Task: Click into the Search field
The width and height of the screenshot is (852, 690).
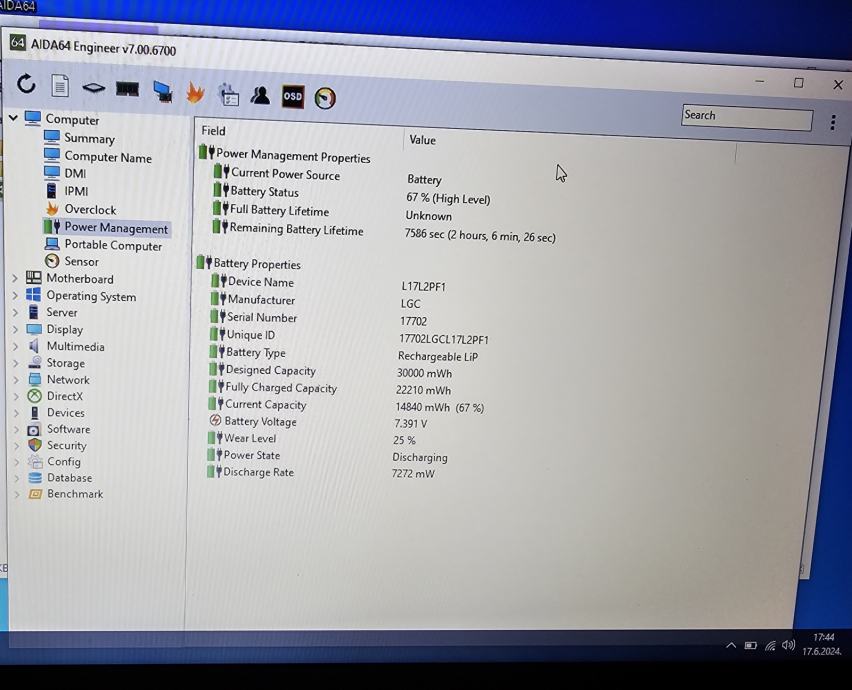Action: pyautogui.click(x=747, y=117)
